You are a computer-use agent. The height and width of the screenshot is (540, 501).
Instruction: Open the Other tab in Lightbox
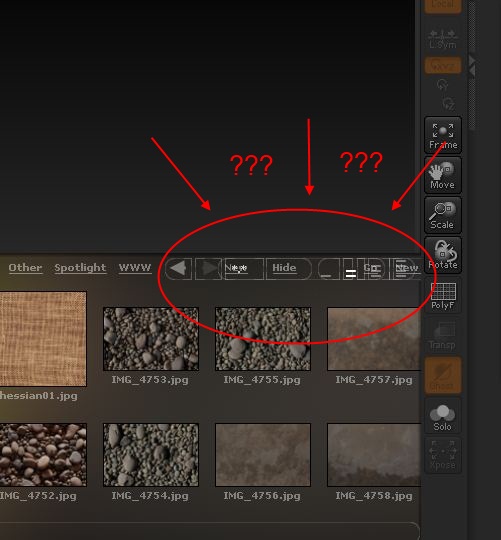coord(25,268)
